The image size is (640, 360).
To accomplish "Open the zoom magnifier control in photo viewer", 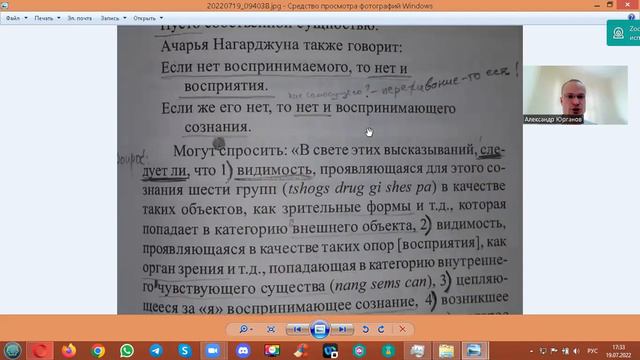I will pyautogui.click(x=246, y=329).
